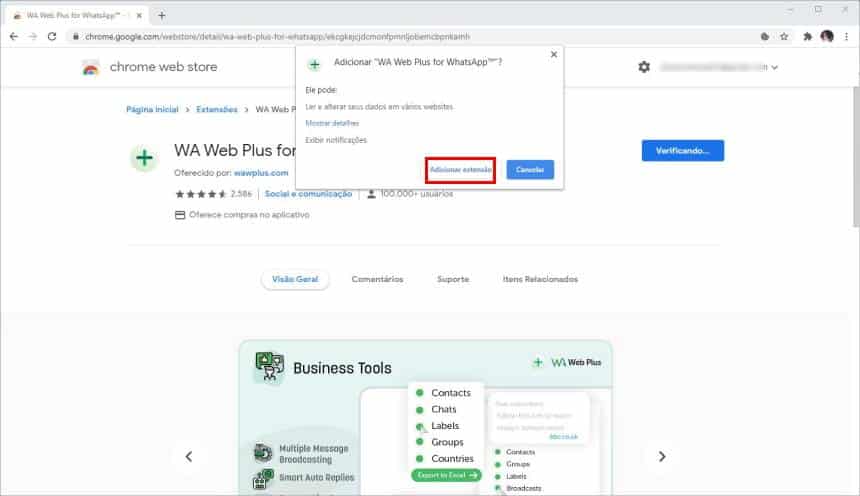Click the browser back arrow
860x496 pixels.
tap(14, 36)
